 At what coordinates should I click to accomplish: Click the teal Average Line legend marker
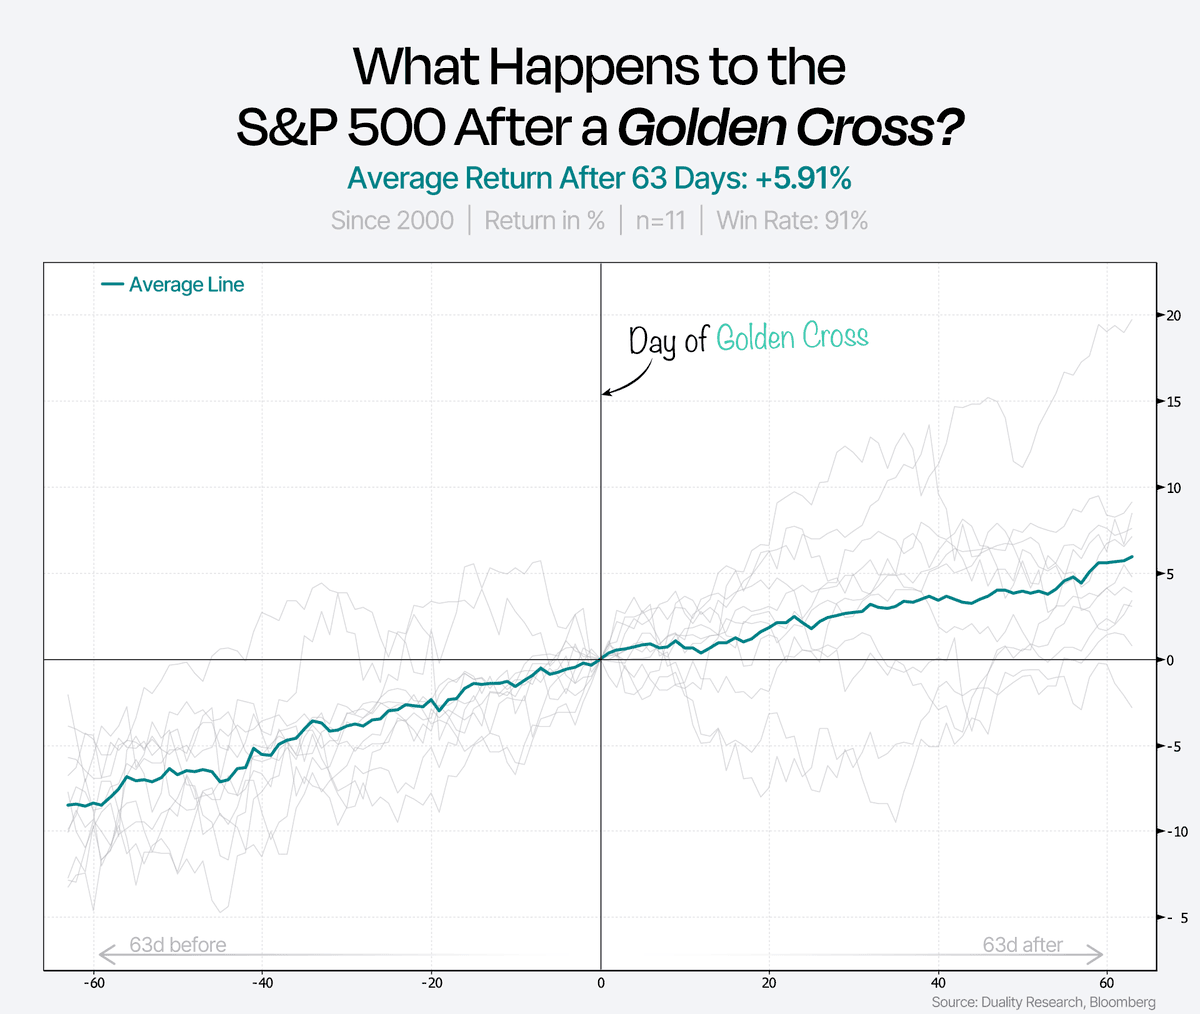tap(112, 285)
